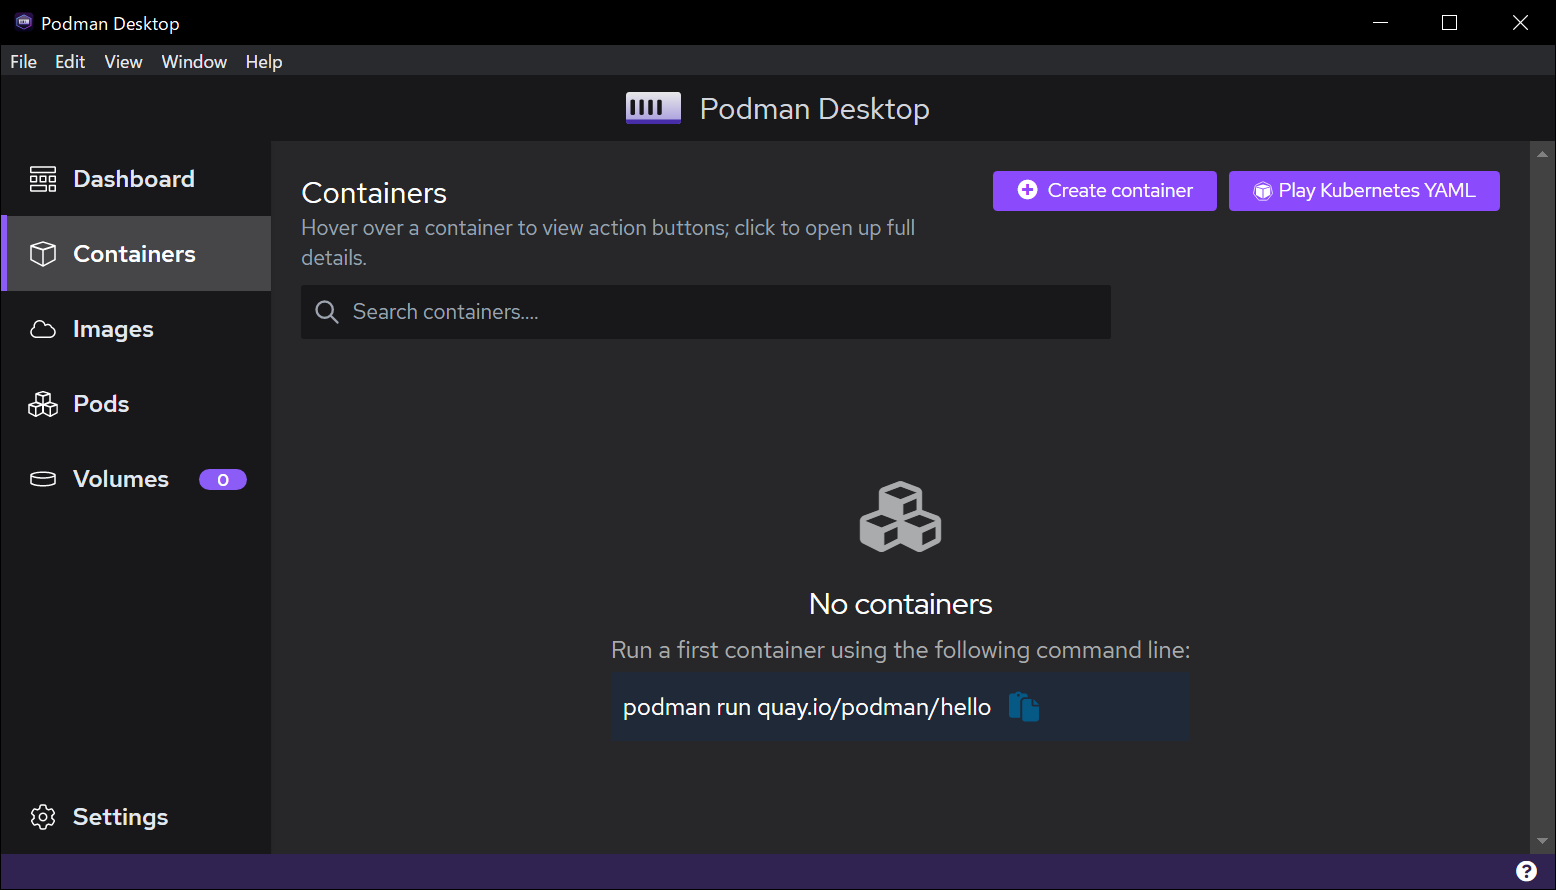This screenshot has height=890, width=1556.
Task: Click the Podman Desktop logo in header
Action: pos(653,108)
